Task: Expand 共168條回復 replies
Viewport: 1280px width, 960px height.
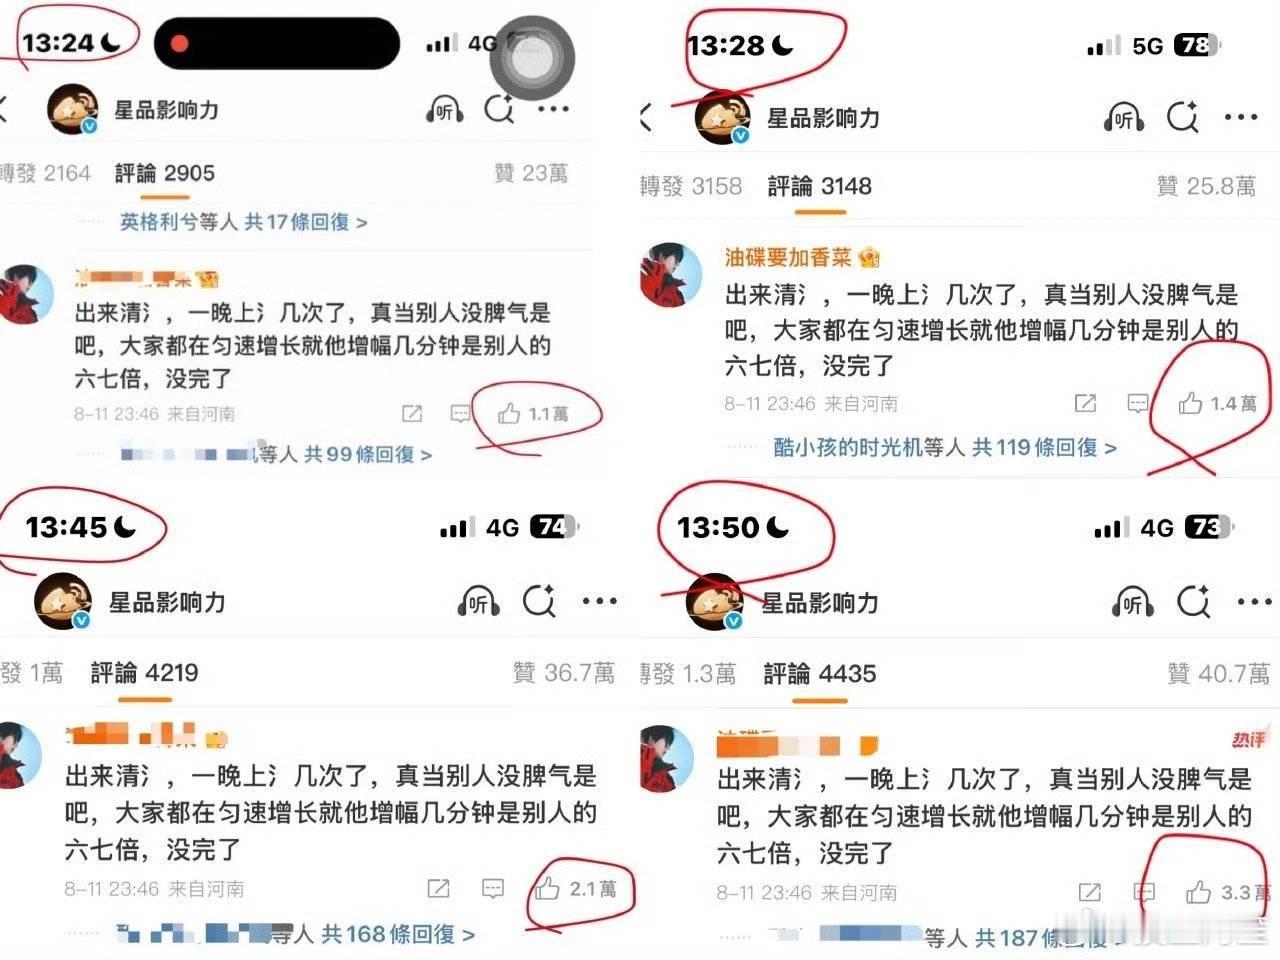Action: click(397, 934)
